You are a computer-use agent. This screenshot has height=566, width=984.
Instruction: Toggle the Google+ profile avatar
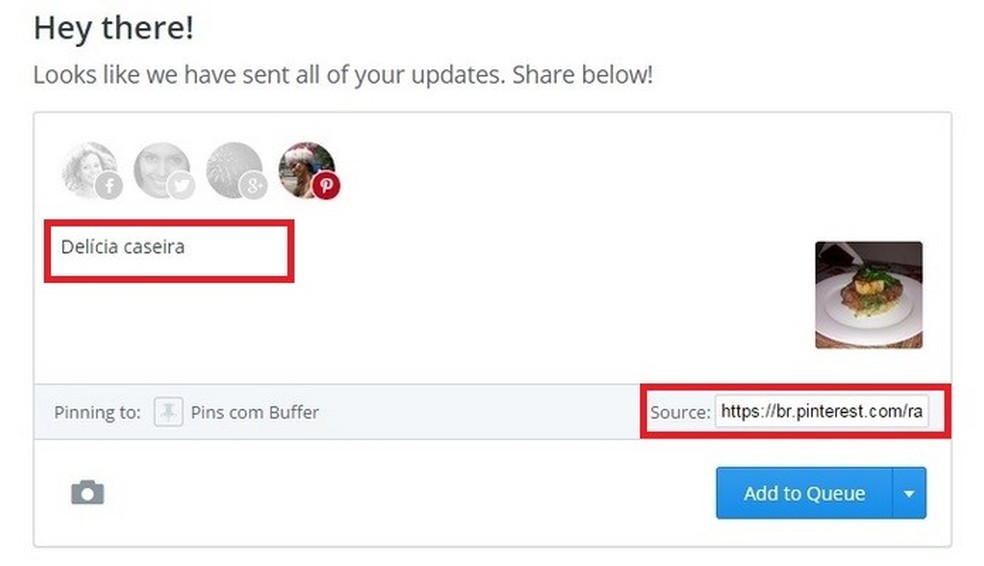[233, 167]
